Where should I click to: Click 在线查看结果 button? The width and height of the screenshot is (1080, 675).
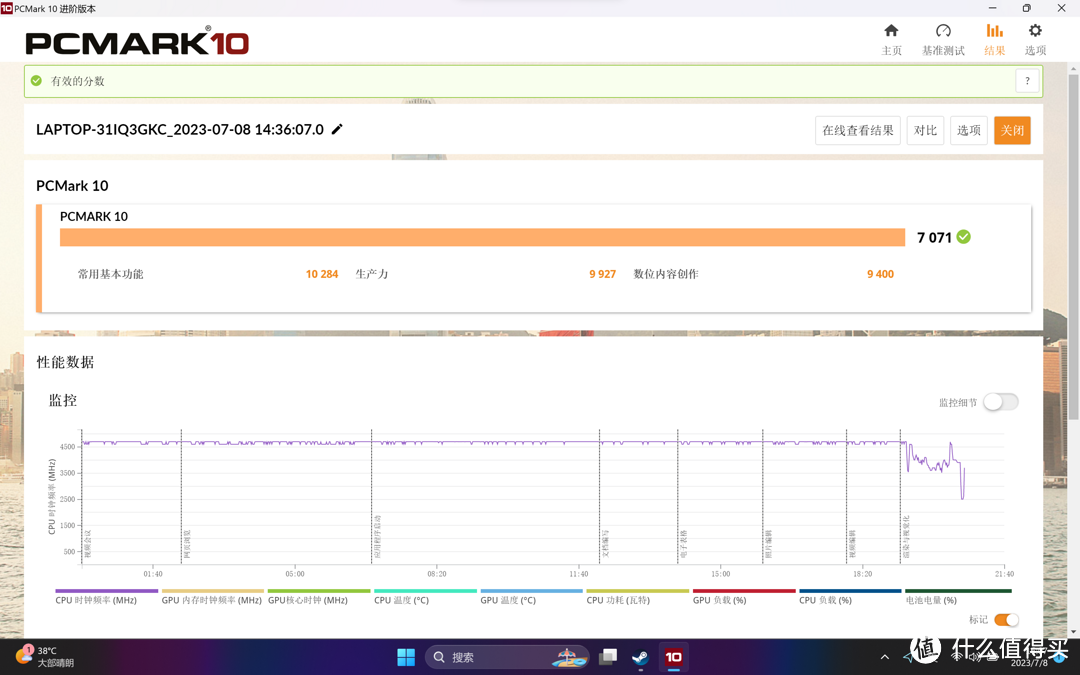[x=858, y=130]
